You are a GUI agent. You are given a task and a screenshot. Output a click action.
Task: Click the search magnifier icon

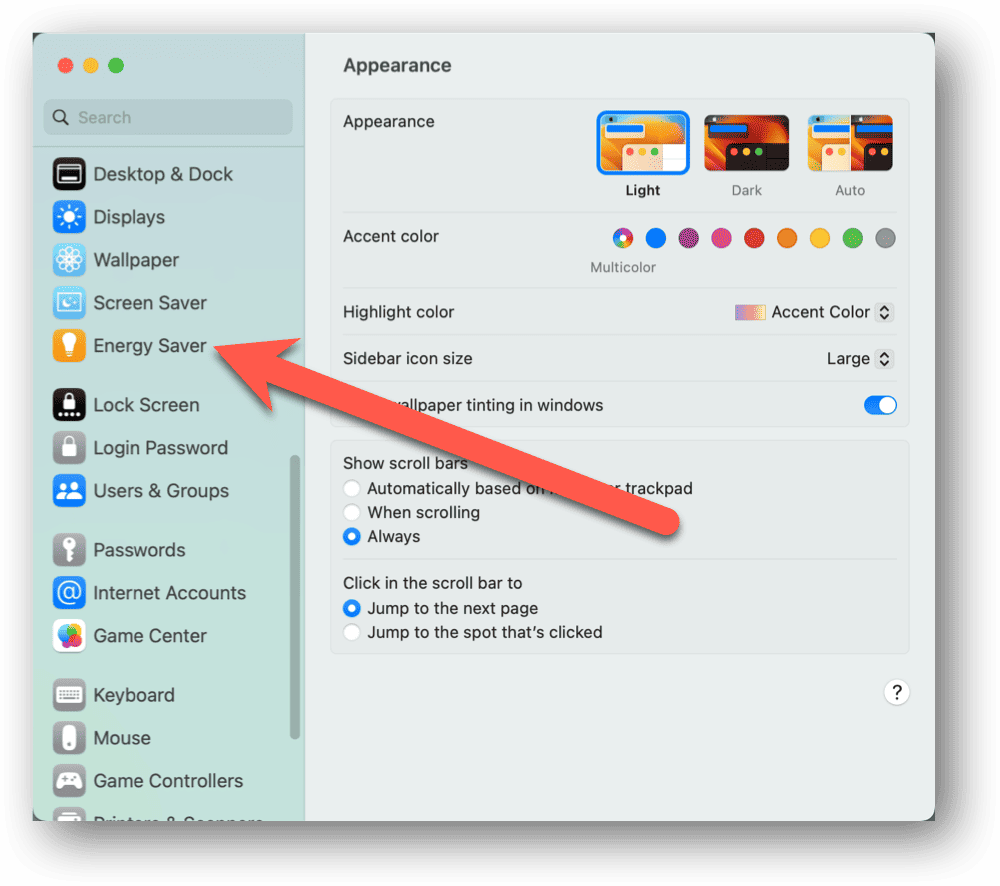coord(61,117)
